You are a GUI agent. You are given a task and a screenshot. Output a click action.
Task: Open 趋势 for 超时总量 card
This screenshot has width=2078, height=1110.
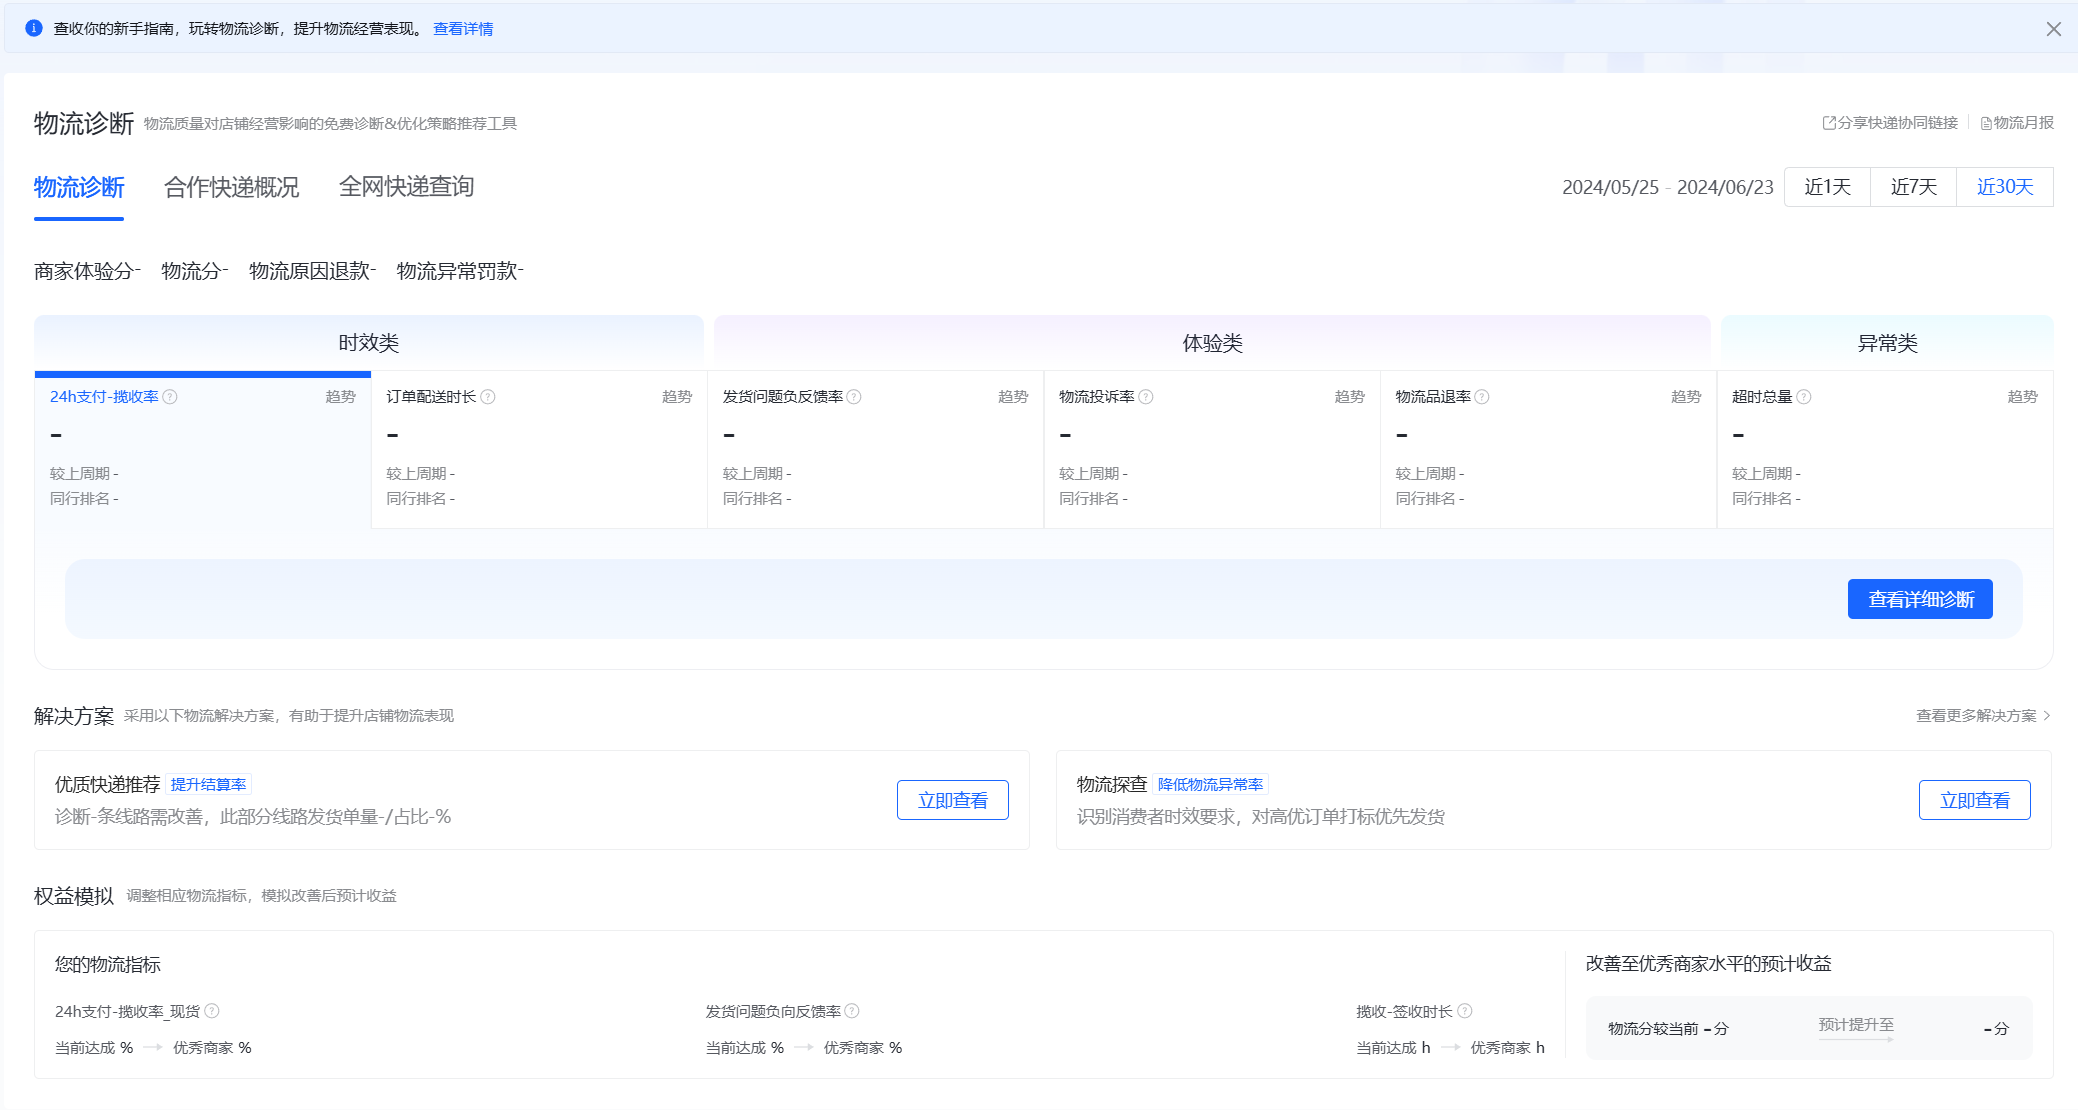click(2022, 397)
